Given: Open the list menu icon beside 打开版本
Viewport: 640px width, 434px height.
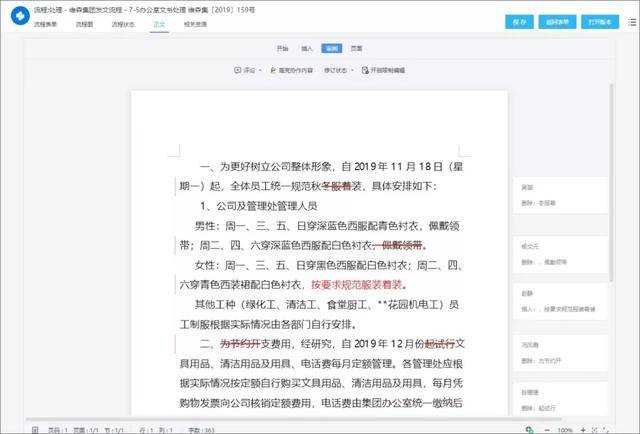Looking at the screenshot, I should coord(632,22).
